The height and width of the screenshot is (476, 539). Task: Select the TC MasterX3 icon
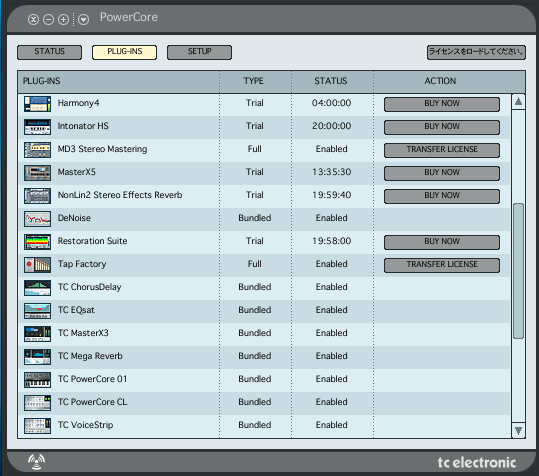(x=37, y=334)
